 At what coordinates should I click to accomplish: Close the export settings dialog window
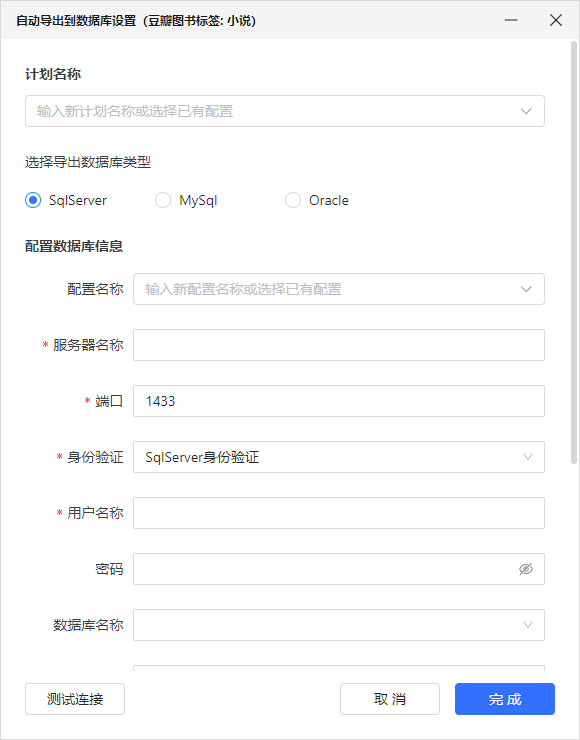(556, 20)
